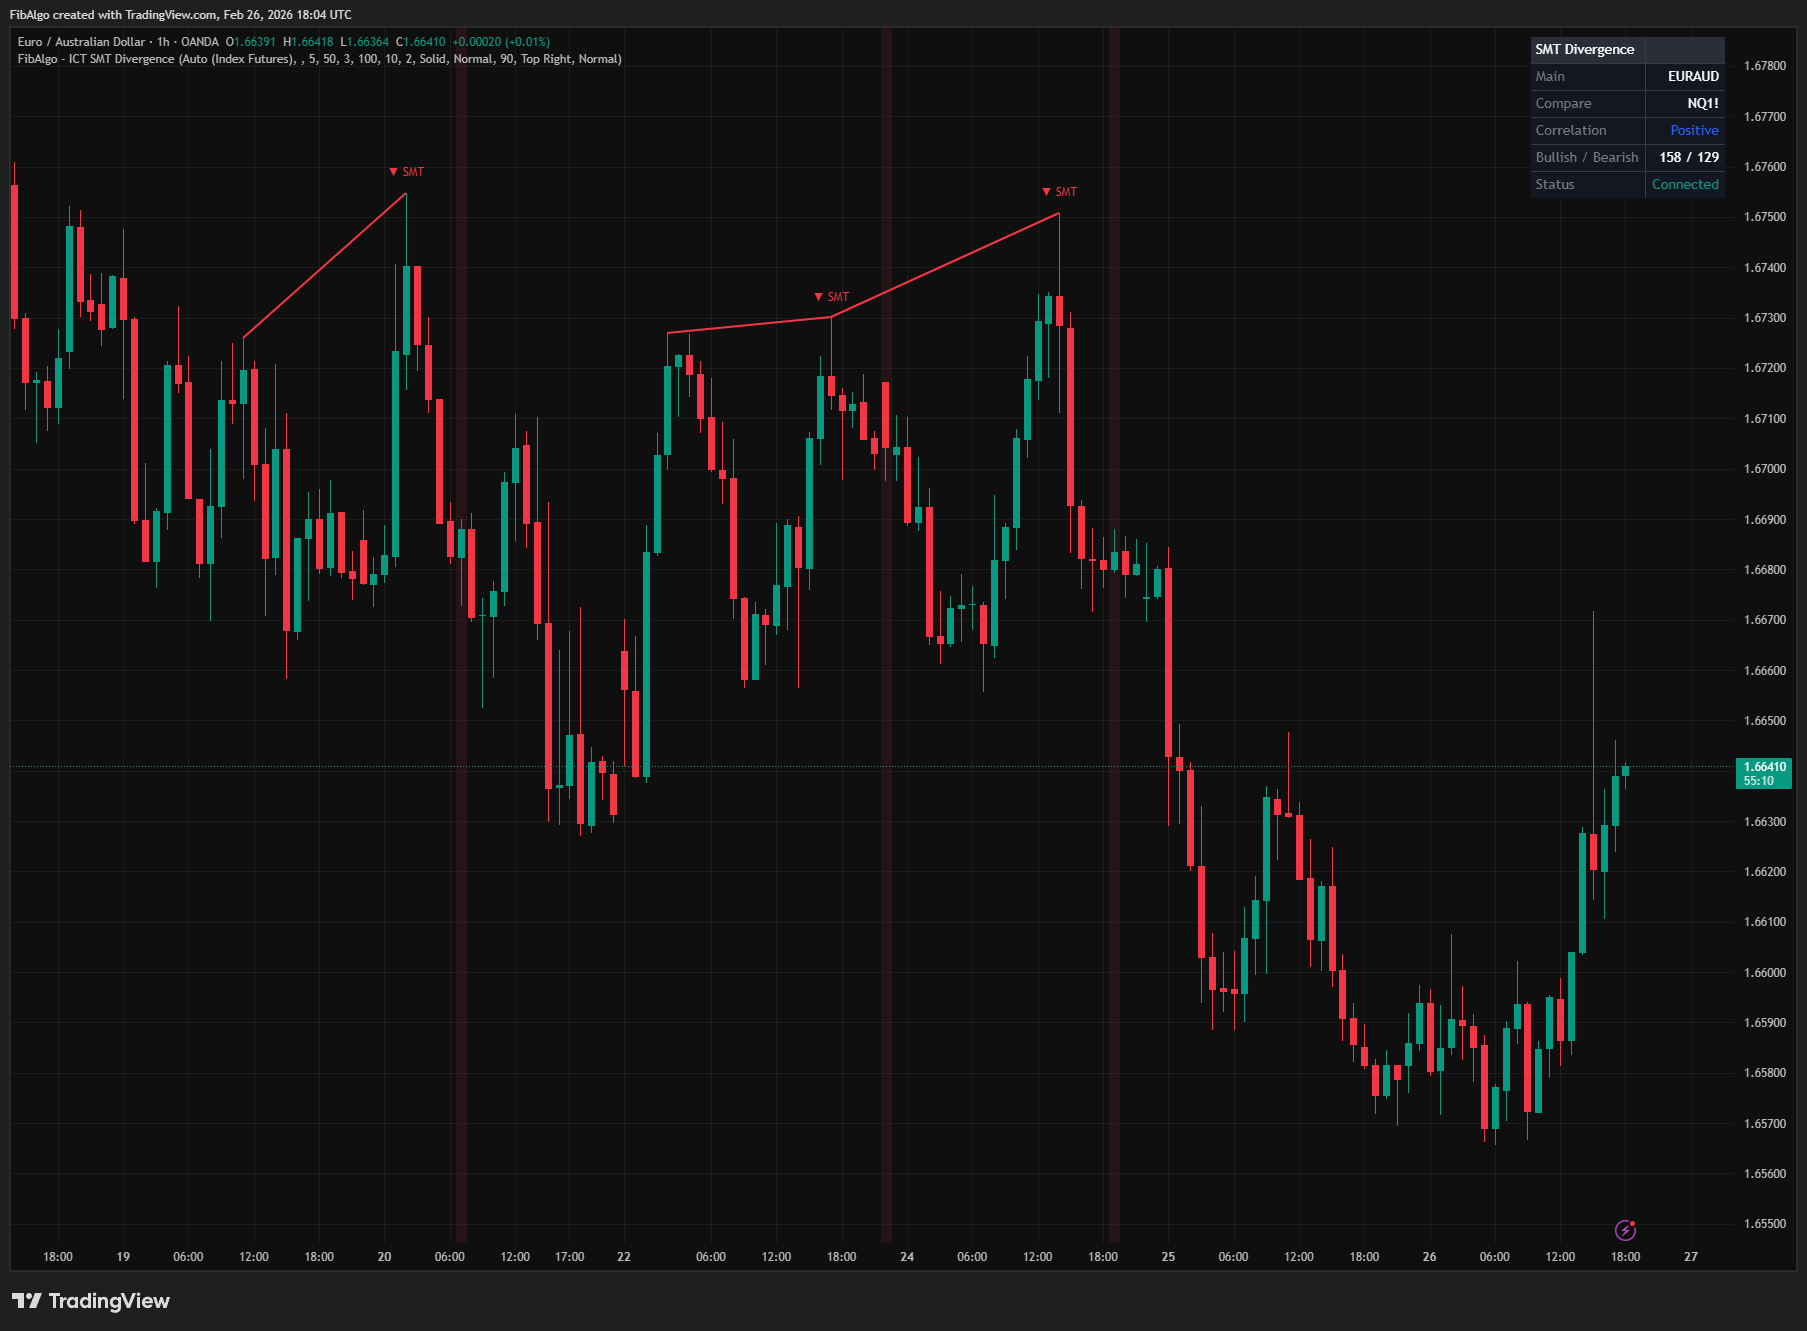Click the red notification dot on the lightning icon
Image resolution: width=1807 pixels, height=1331 pixels.
[1634, 1221]
